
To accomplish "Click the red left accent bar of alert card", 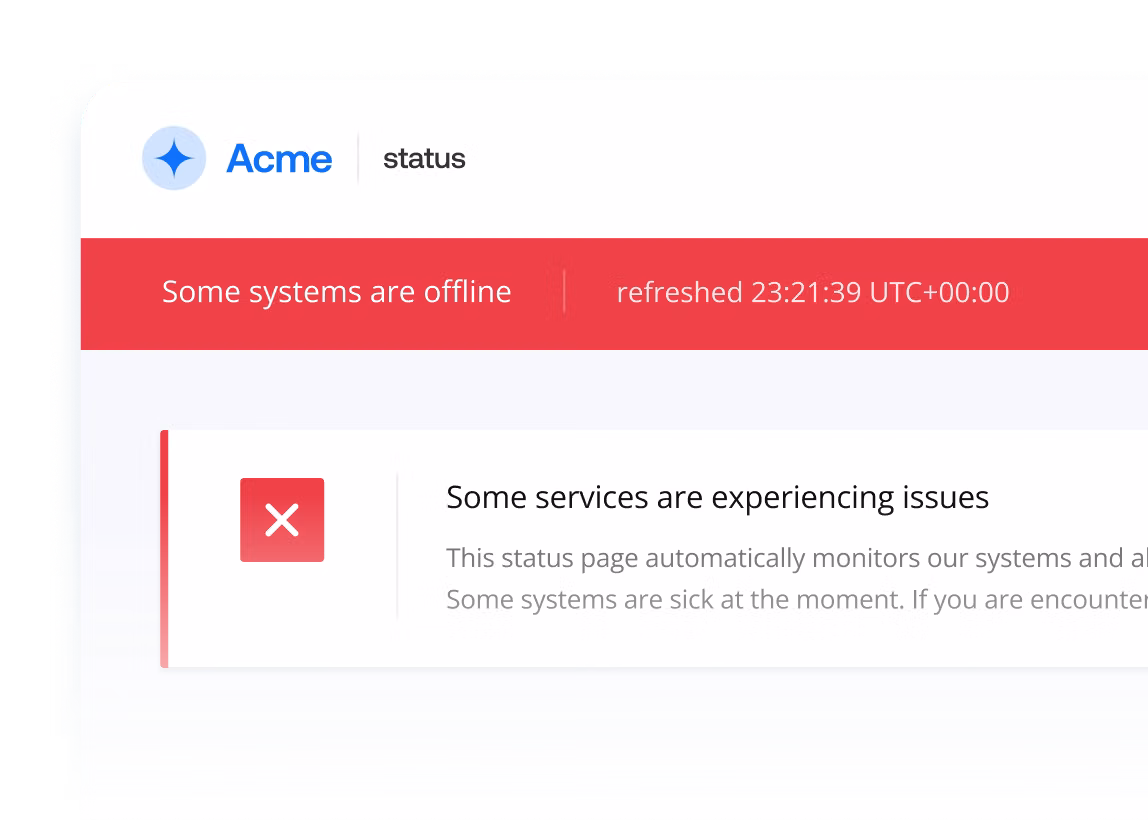I will 164,548.
